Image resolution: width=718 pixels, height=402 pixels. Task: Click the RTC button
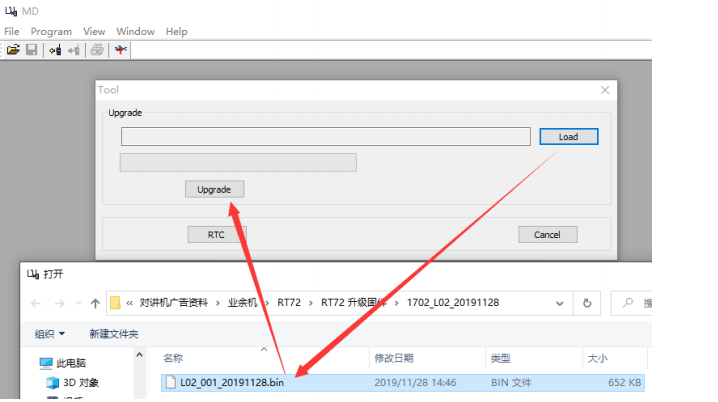click(x=215, y=234)
